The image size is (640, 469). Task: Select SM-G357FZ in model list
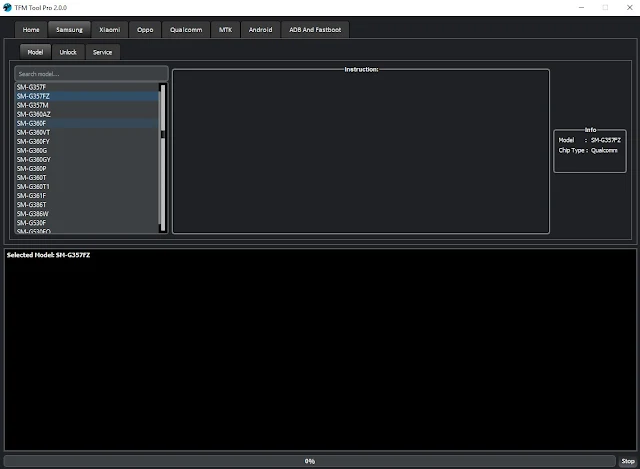pos(87,96)
